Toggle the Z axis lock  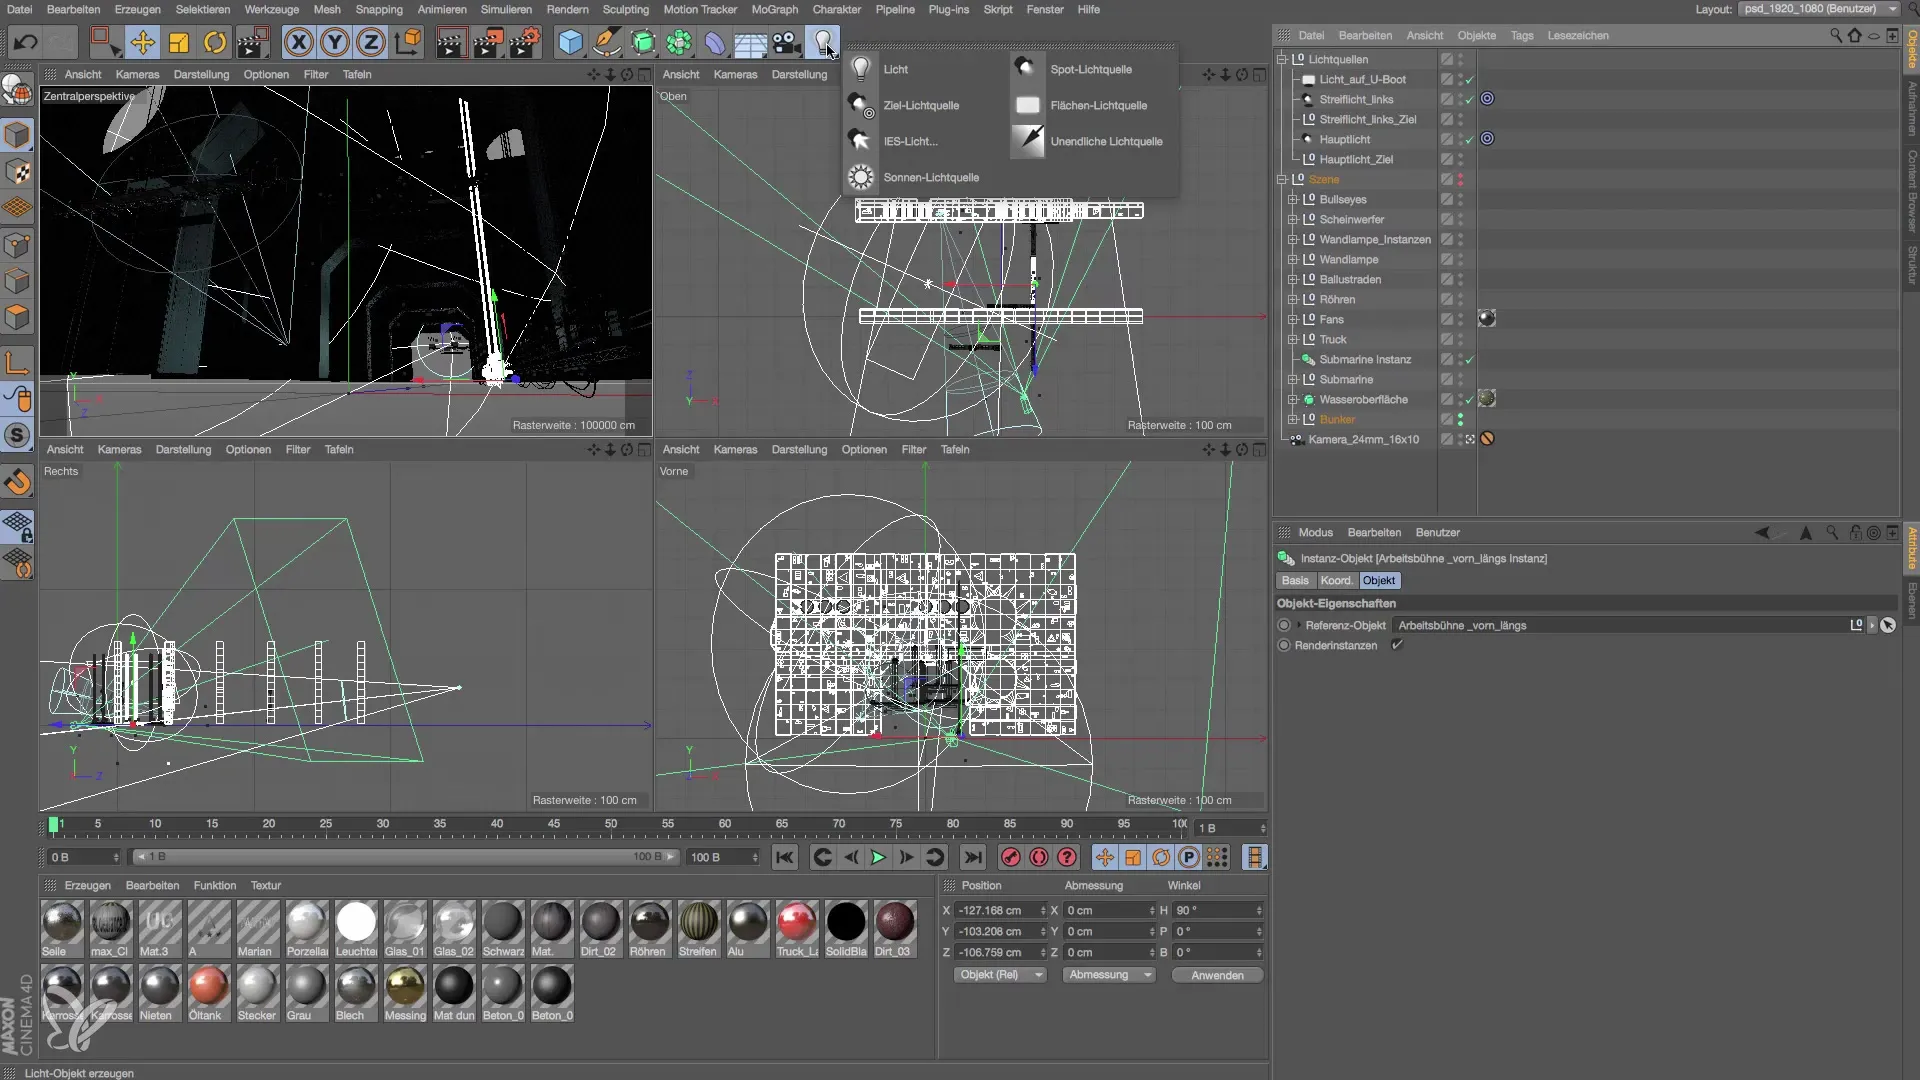pos(371,43)
